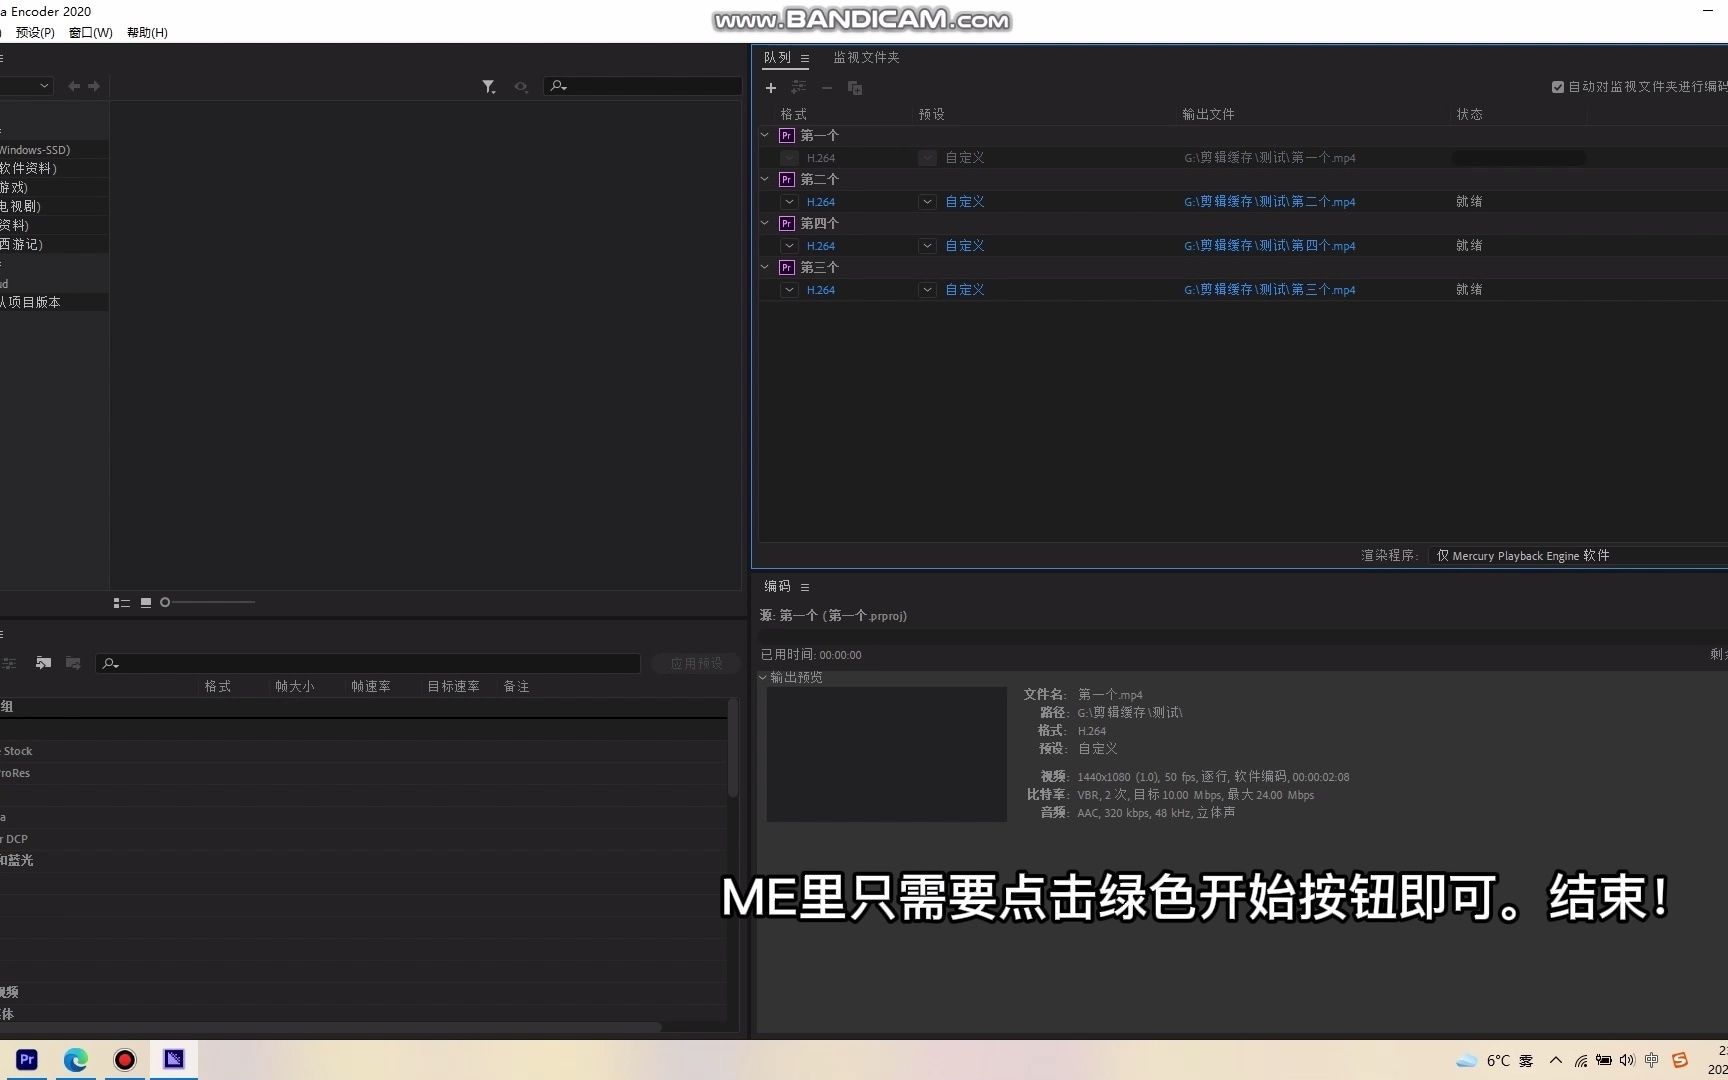The image size is (1728, 1080).
Task: Click 自定义 preset link for 第四个
Action: pos(965,246)
